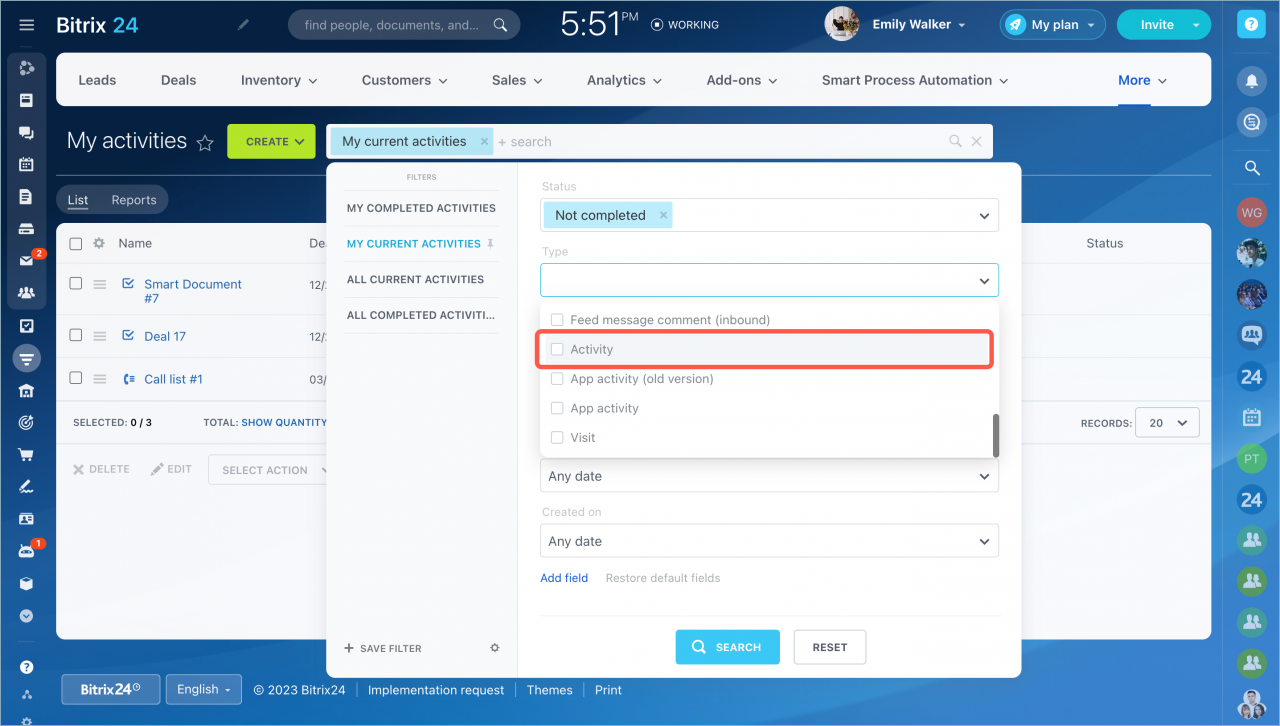1280x726 pixels.
Task: Click the Search button in filter panel
Action: pyautogui.click(x=727, y=647)
